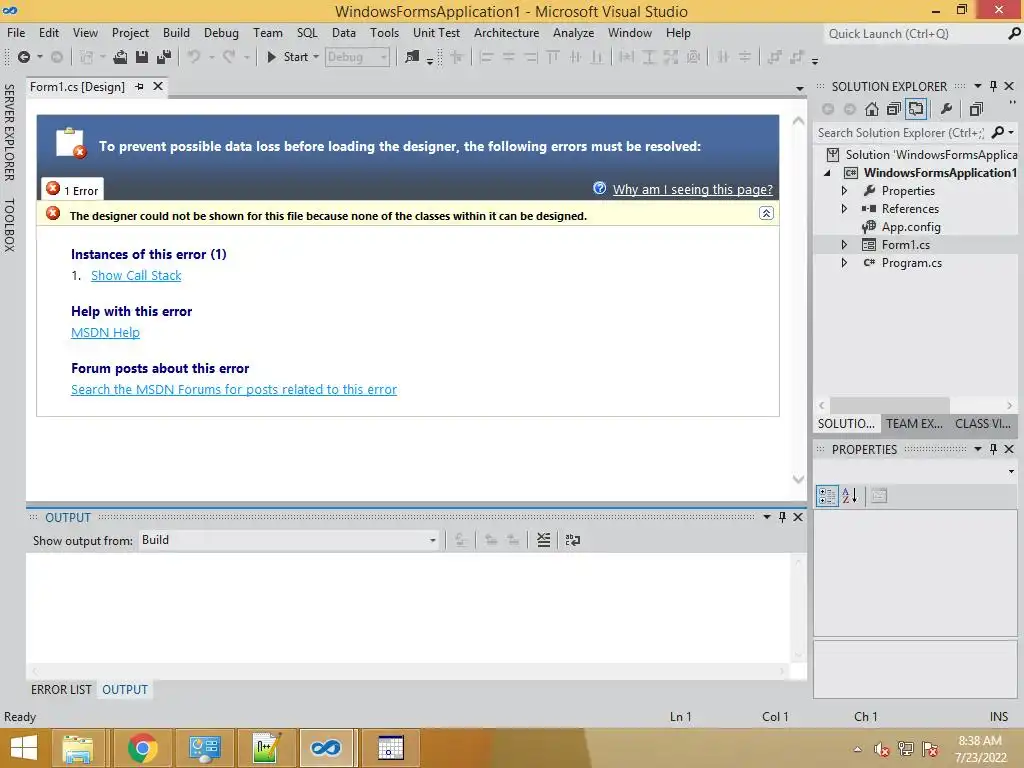Click Search the MSDN Forums link
Screen dimensions: 1024x768
(x=234, y=389)
